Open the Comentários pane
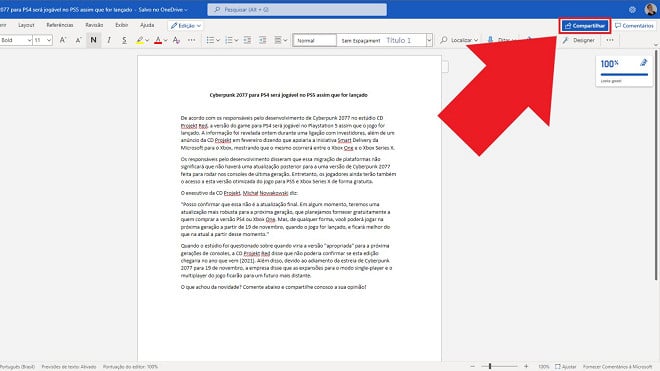Screen dimensions: 660x371 coord(634,26)
